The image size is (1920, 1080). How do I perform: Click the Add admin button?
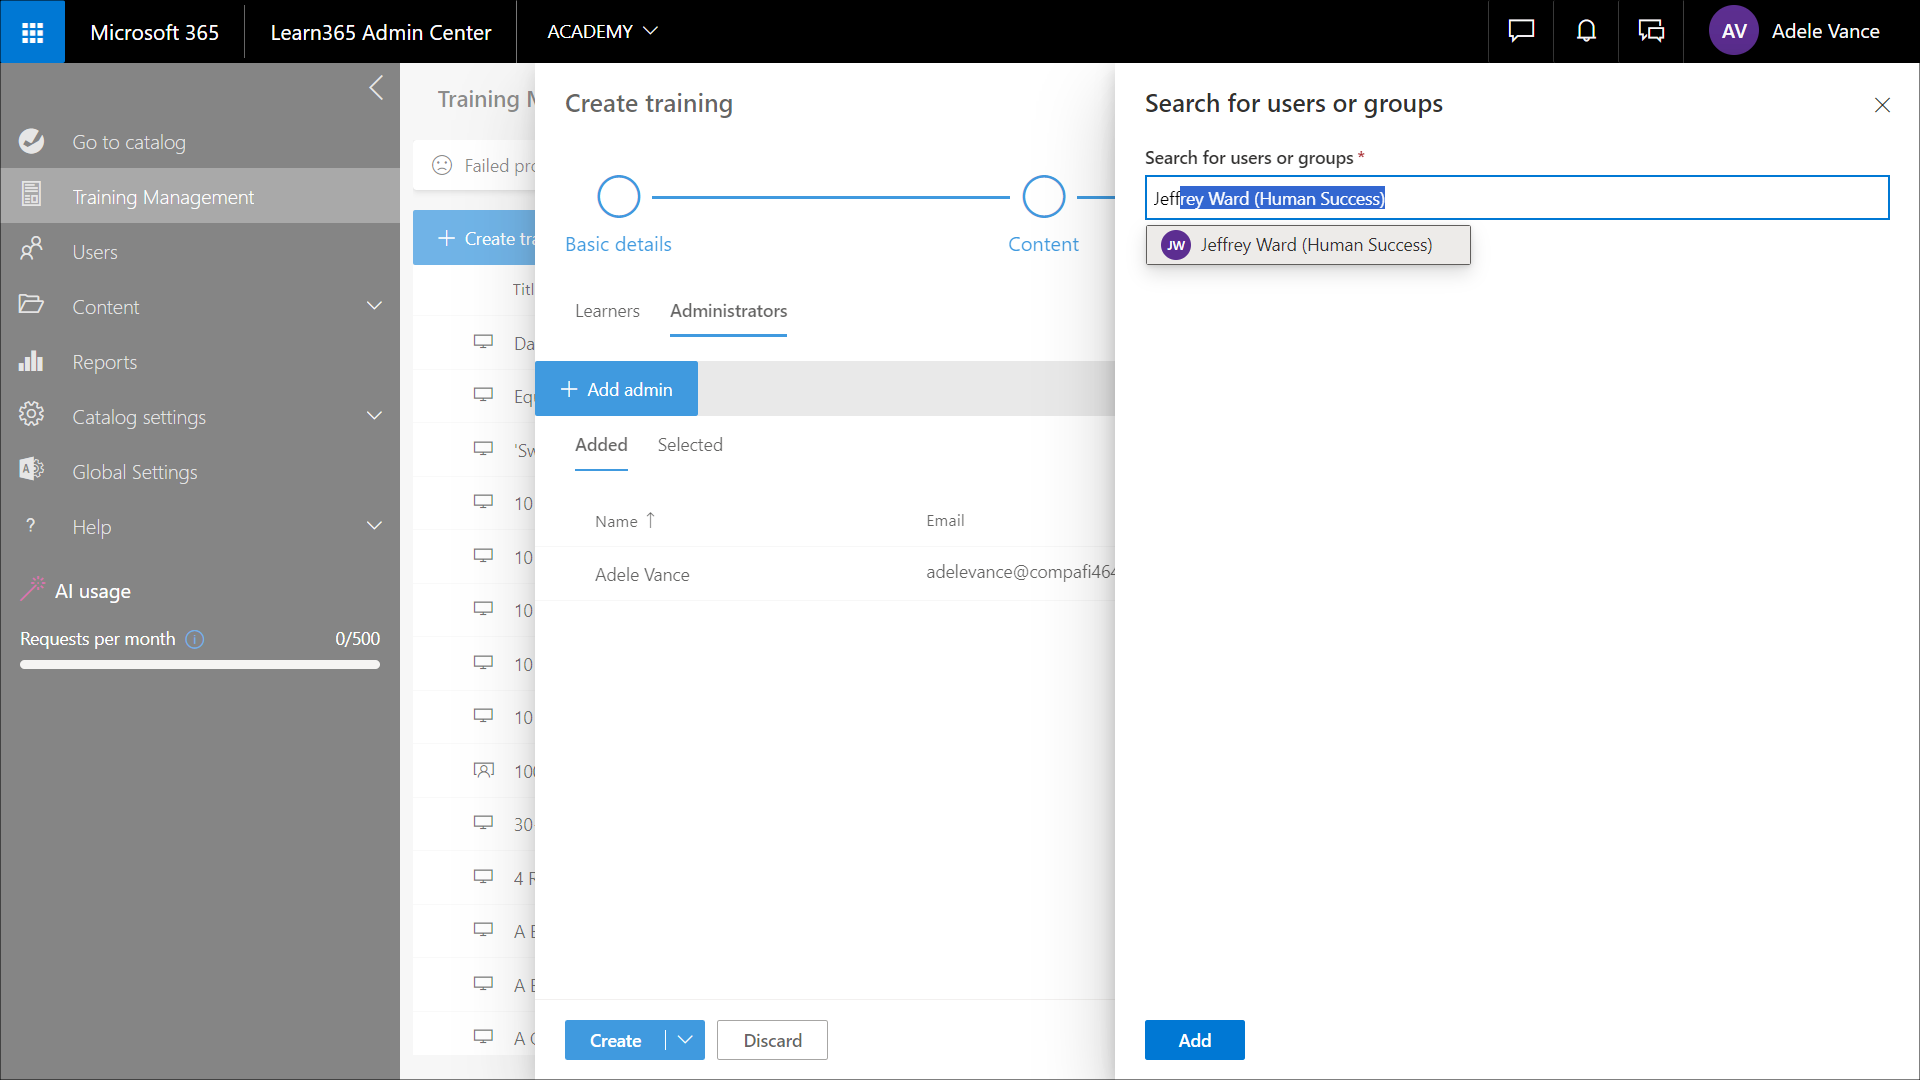(616, 389)
